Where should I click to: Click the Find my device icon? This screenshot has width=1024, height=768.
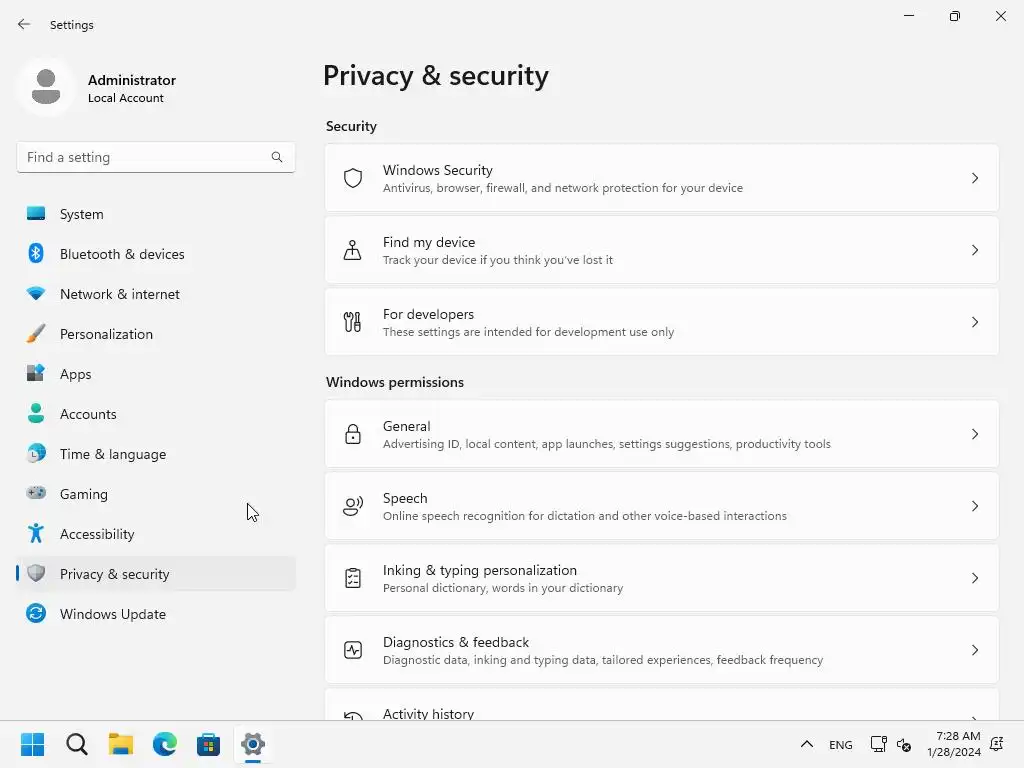[x=353, y=250]
